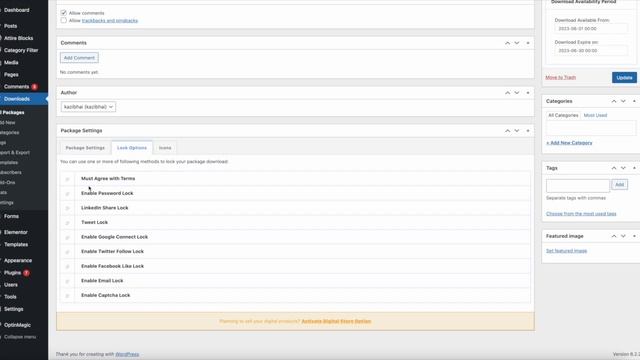Tick the Enable Password Lock checkbox

point(67,193)
